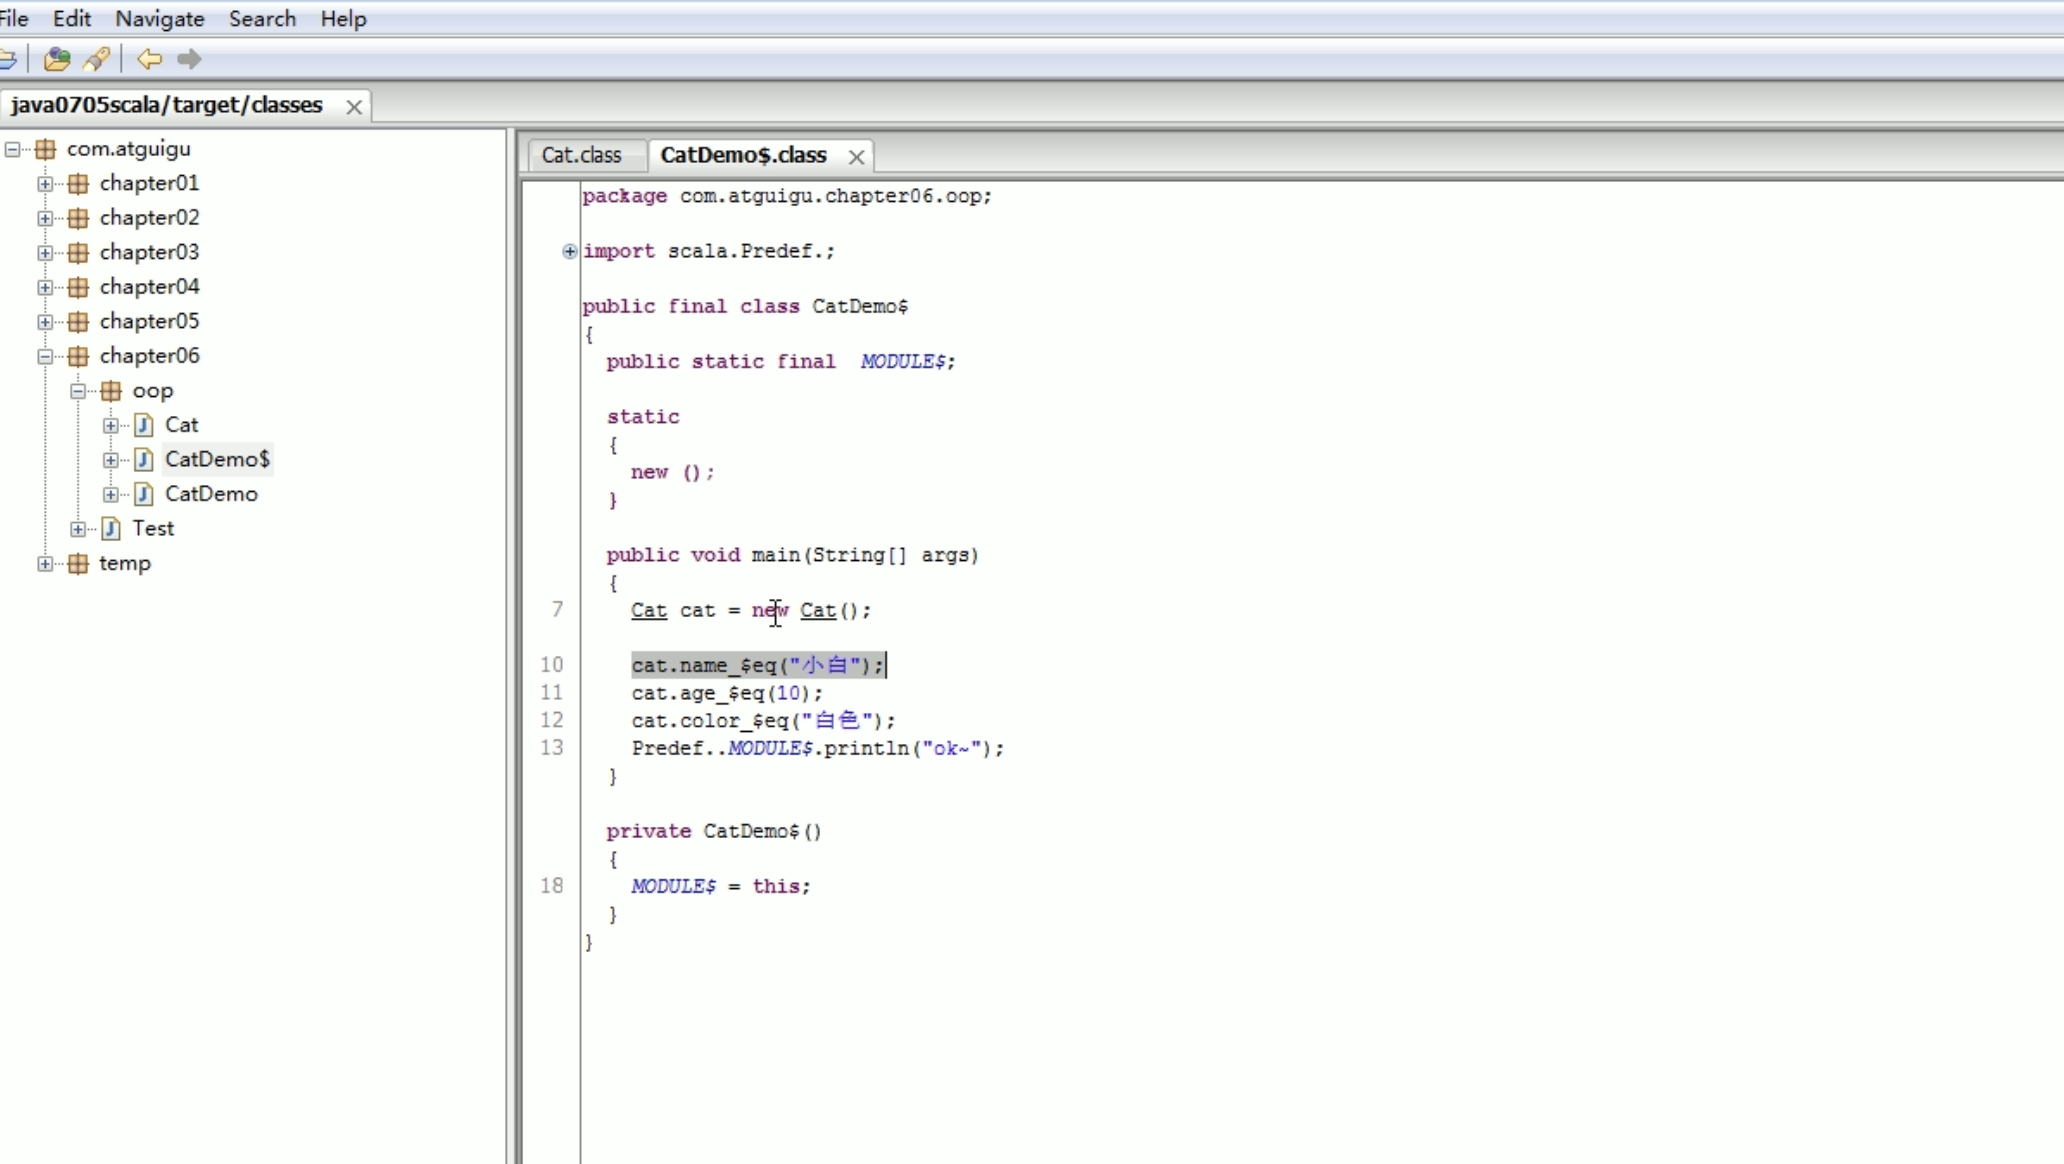Expand the temp package

coord(45,564)
